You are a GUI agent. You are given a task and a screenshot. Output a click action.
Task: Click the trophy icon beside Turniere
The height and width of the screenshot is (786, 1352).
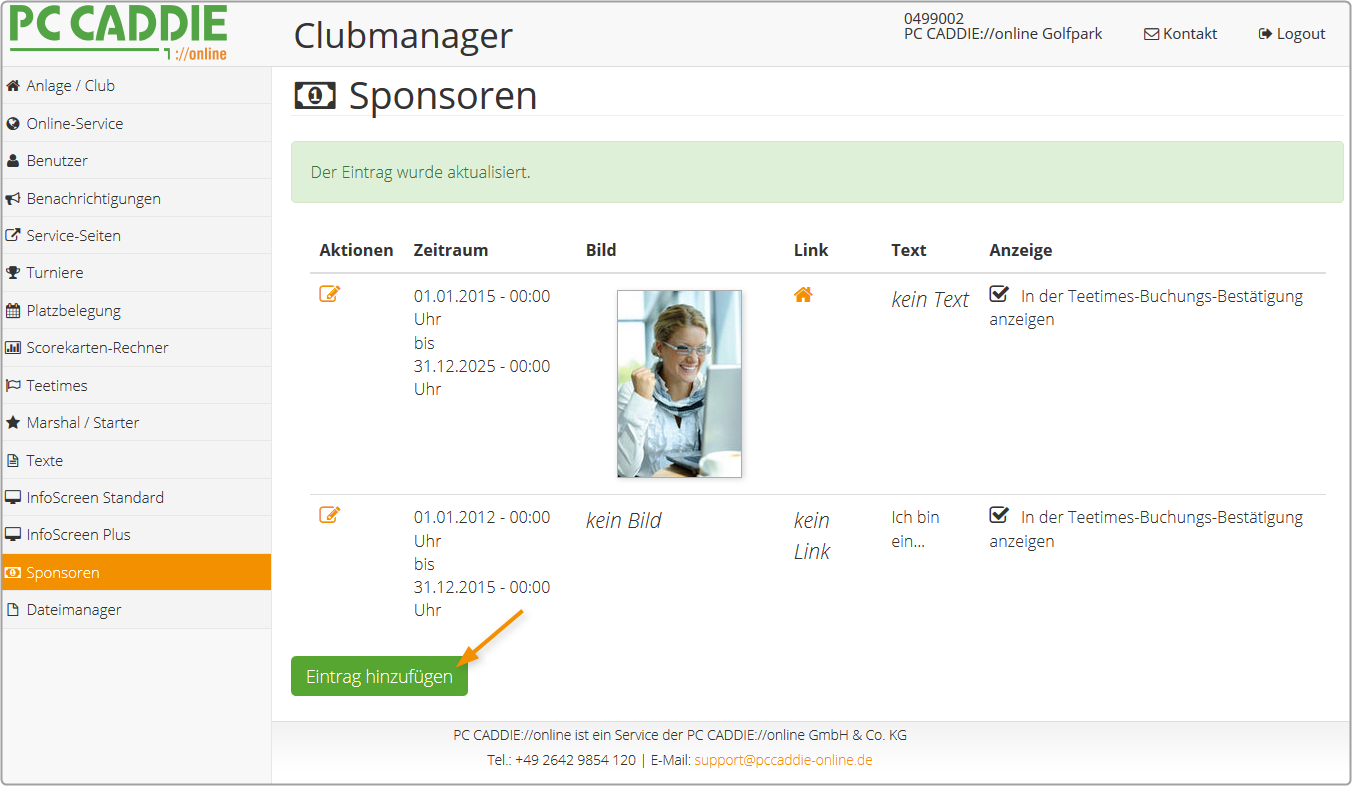point(13,273)
